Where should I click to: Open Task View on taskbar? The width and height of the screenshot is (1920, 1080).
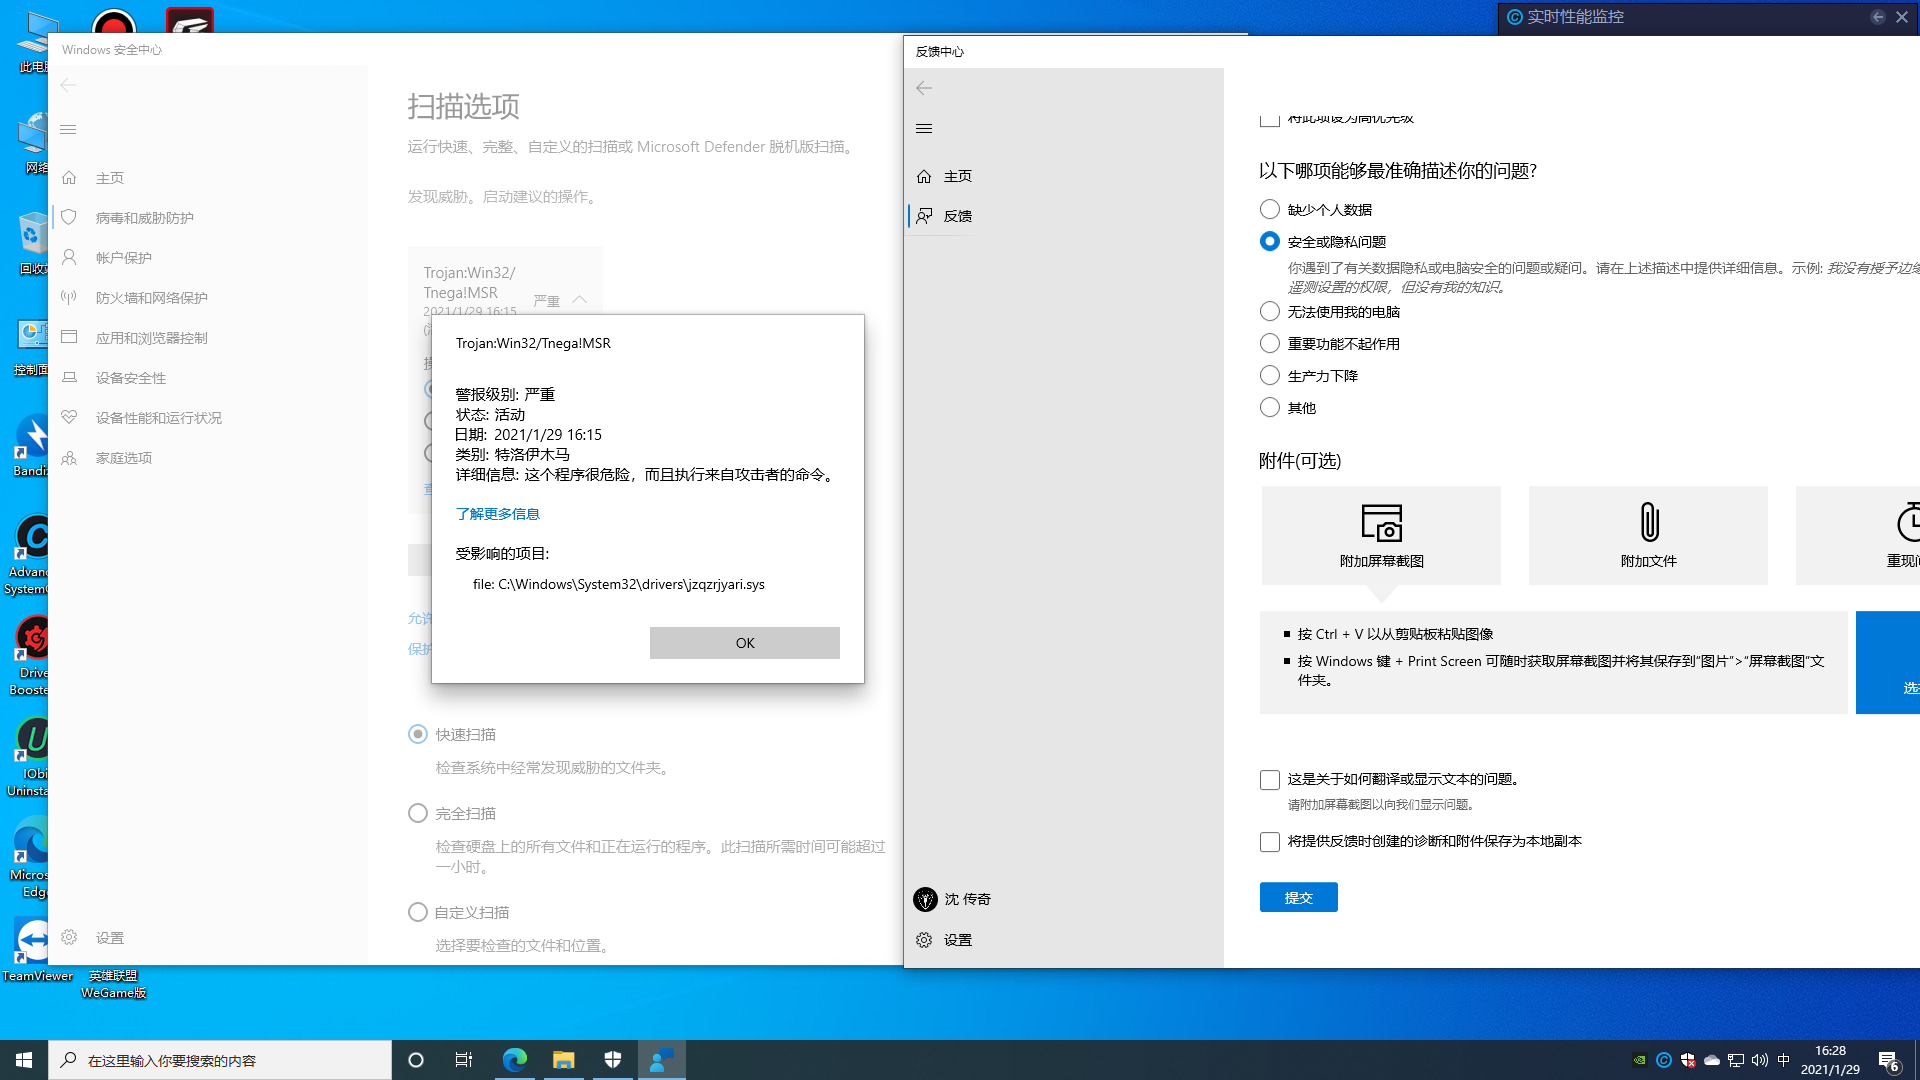click(464, 1060)
